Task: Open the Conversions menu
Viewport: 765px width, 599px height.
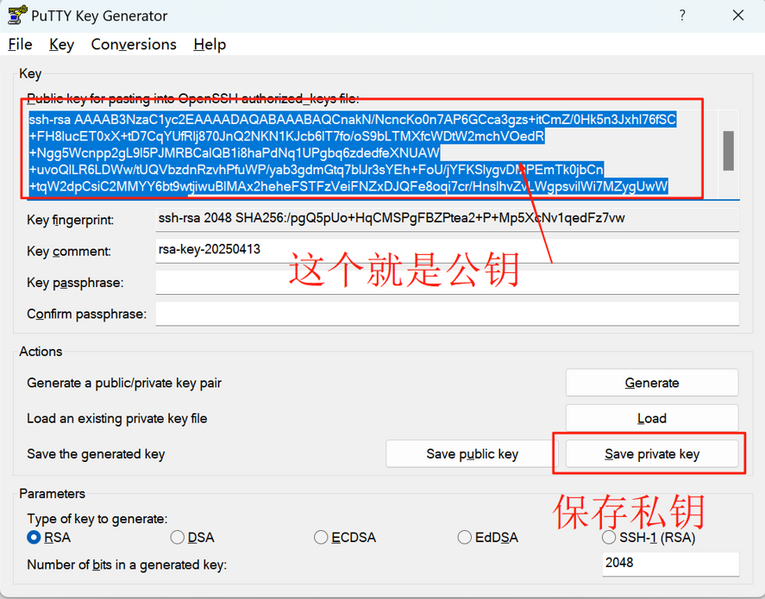Action: pyautogui.click(x=133, y=44)
